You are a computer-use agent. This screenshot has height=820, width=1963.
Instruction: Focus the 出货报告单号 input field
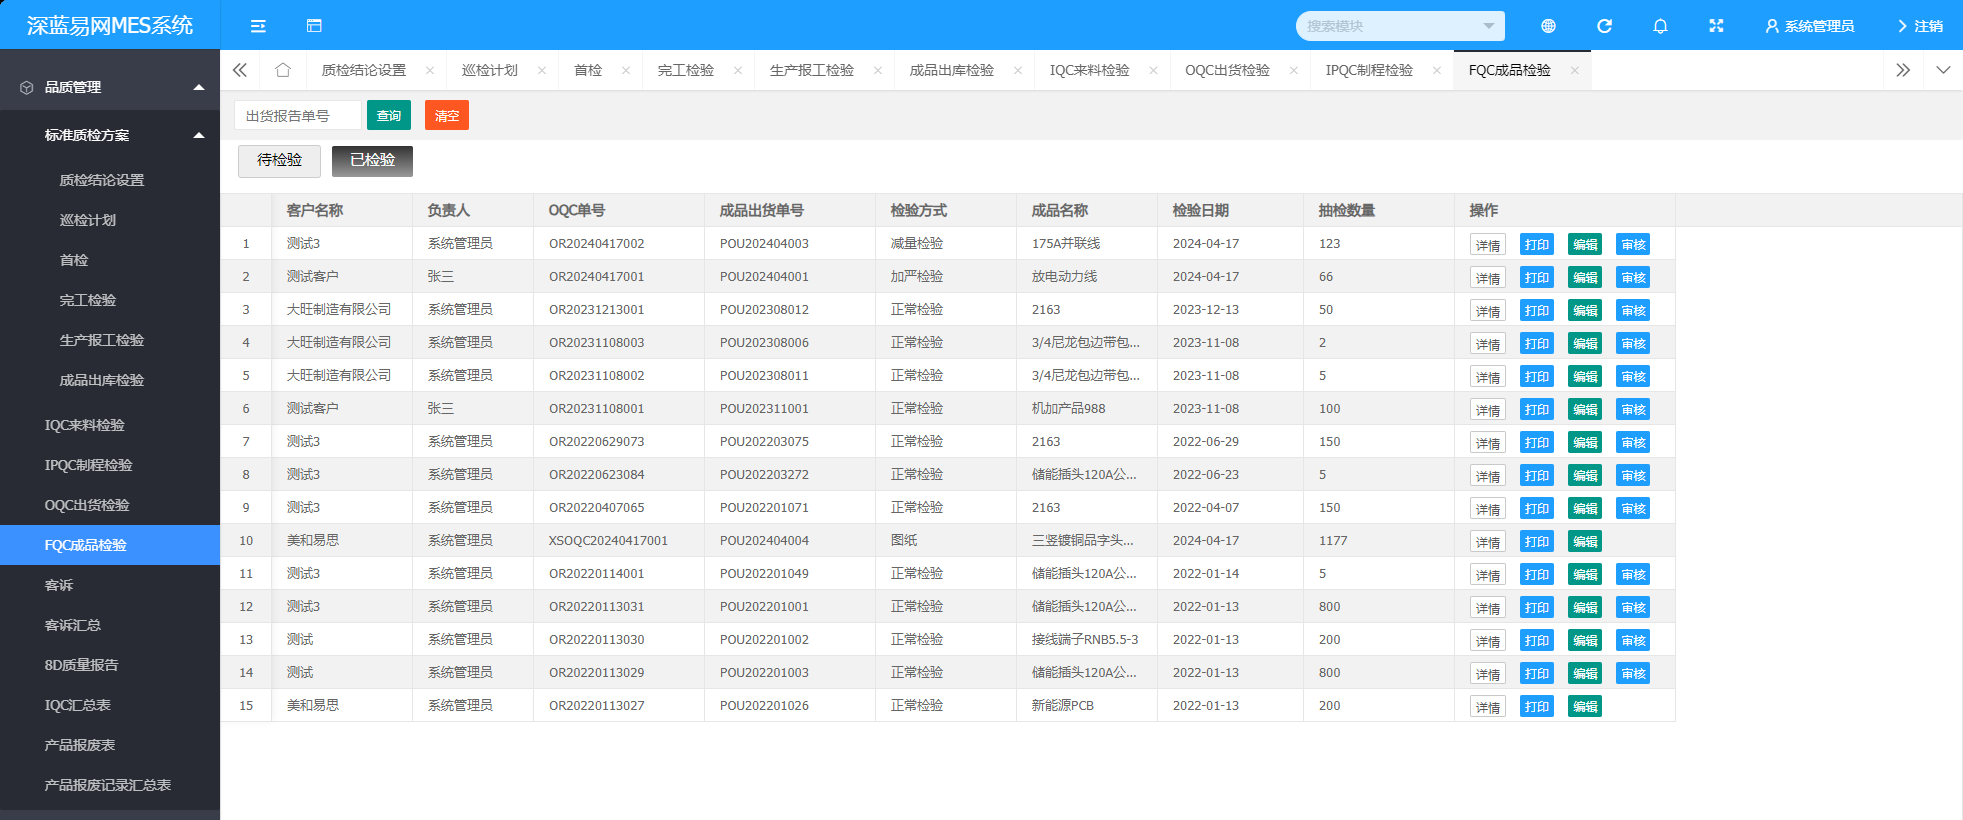[298, 115]
